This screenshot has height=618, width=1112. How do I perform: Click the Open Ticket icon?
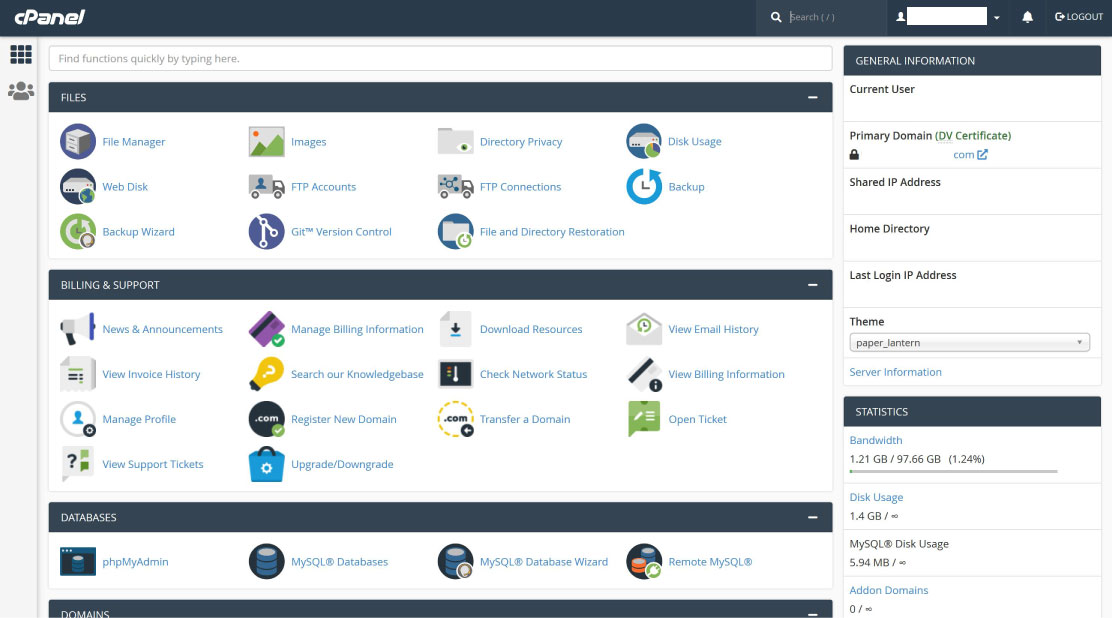(x=644, y=419)
